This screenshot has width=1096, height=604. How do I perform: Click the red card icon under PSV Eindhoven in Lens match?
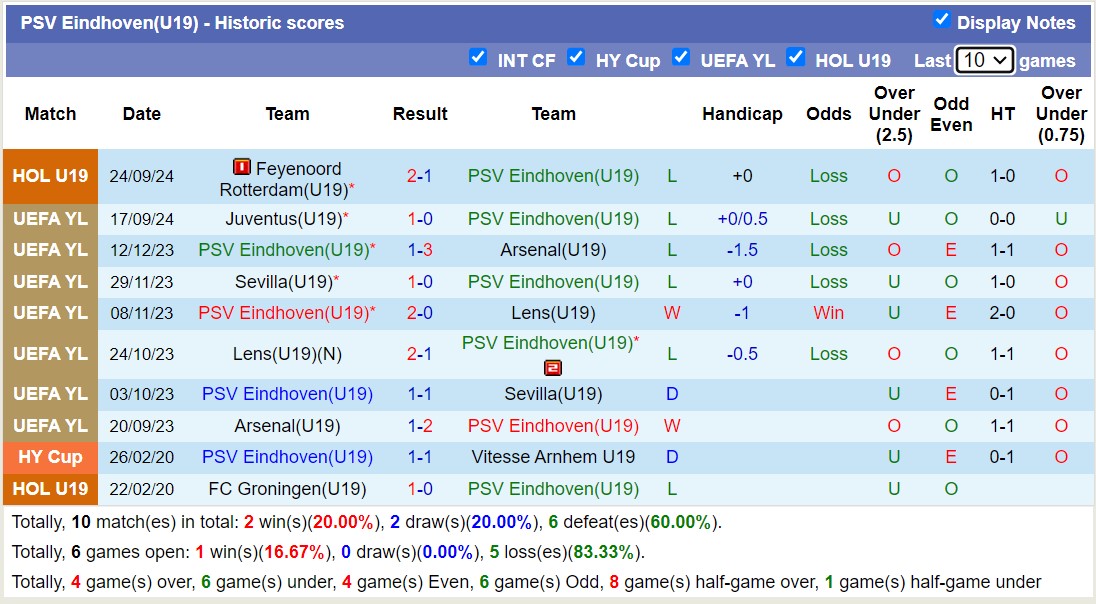(553, 367)
